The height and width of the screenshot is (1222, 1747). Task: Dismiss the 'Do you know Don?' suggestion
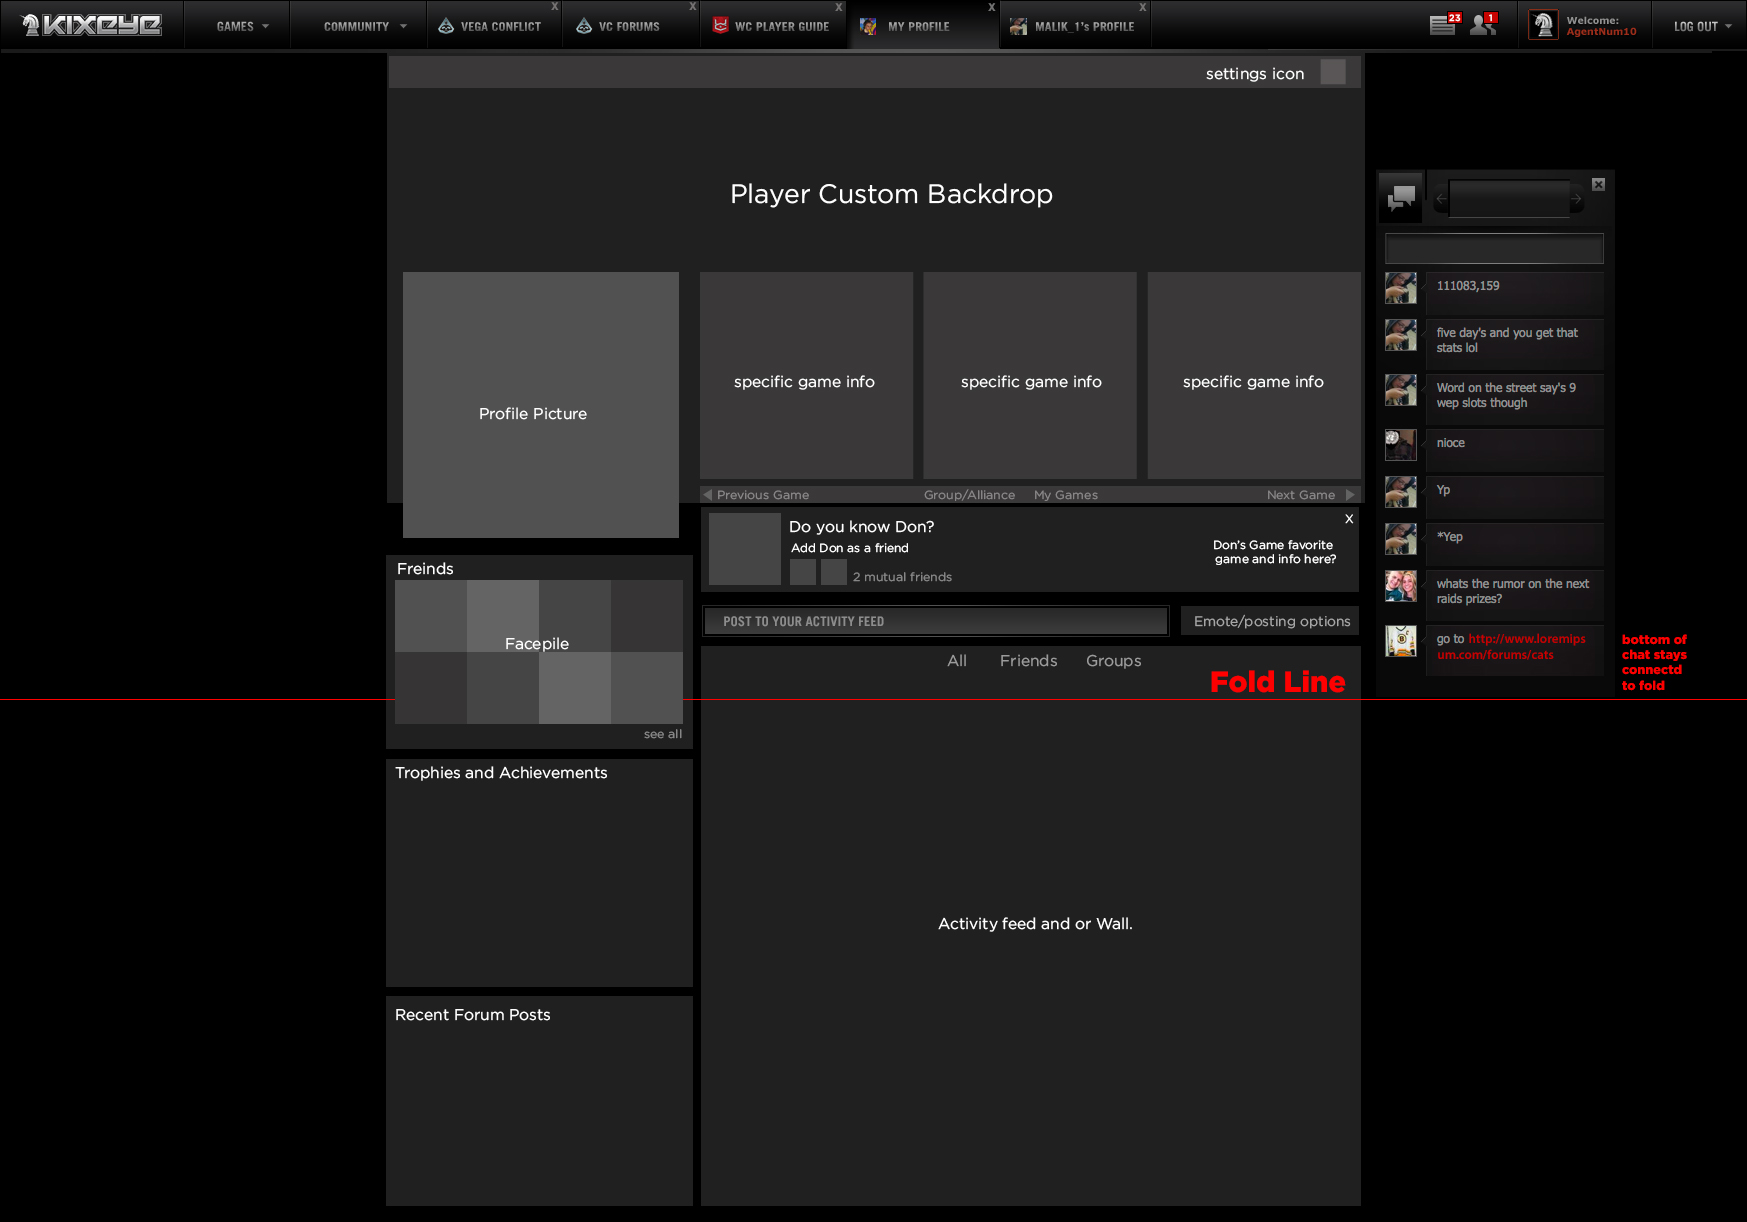pos(1349,519)
